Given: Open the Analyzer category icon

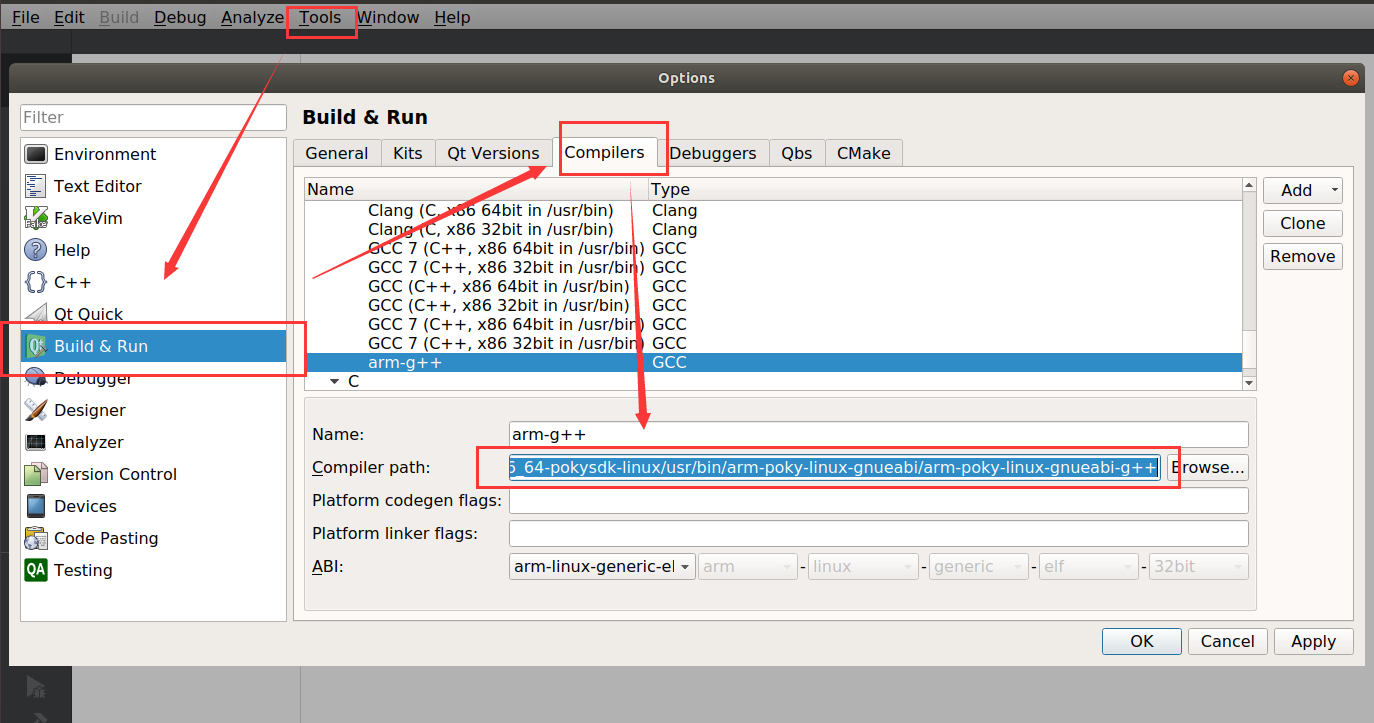Looking at the screenshot, I should [x=36, y=442].
